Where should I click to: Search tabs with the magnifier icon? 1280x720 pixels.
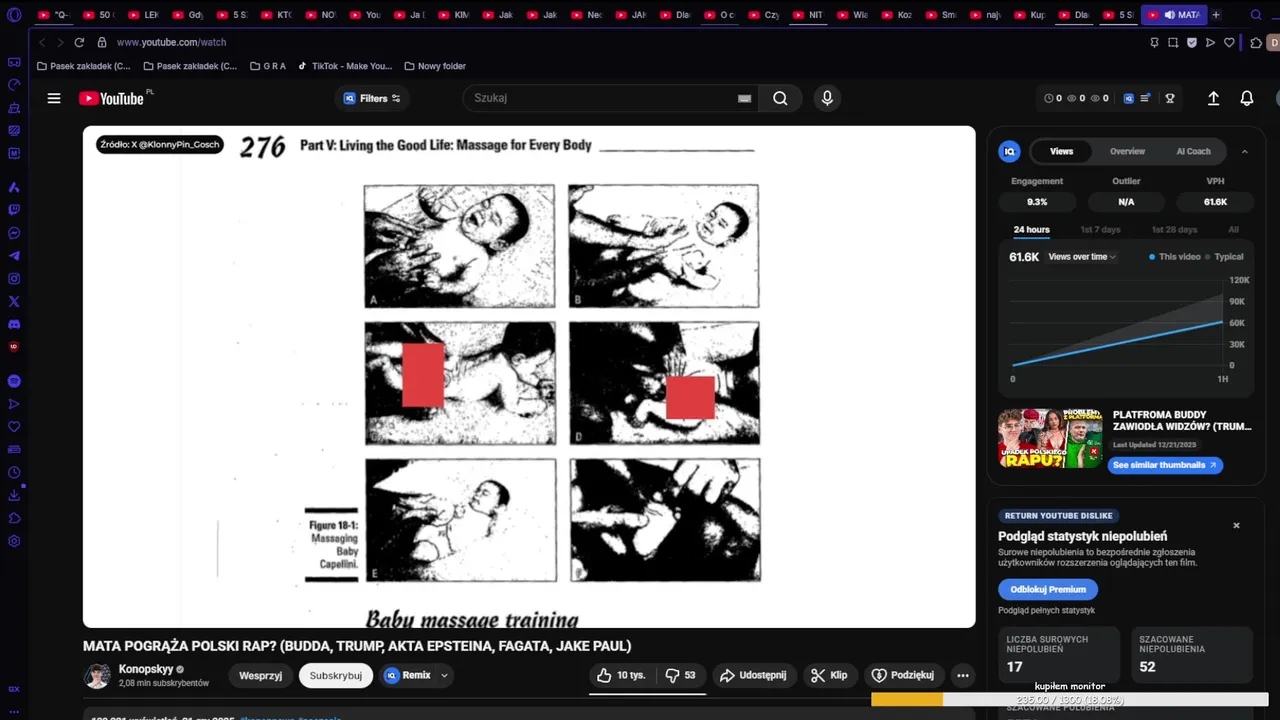(x=1256, y=15)
